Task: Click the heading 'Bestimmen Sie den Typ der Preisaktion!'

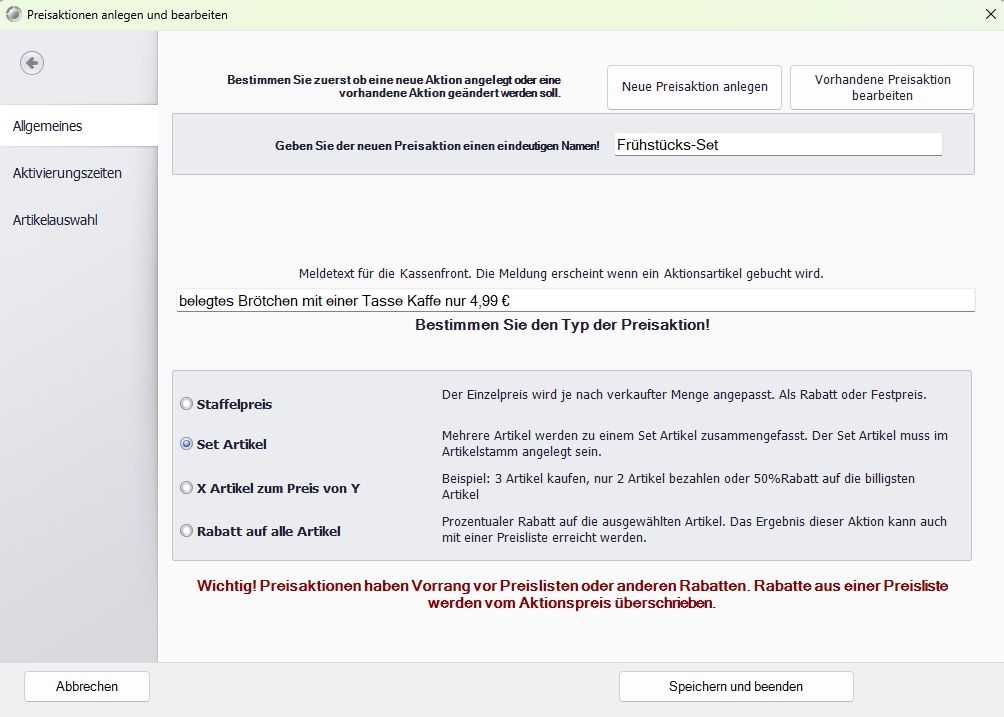Action: 562,326
